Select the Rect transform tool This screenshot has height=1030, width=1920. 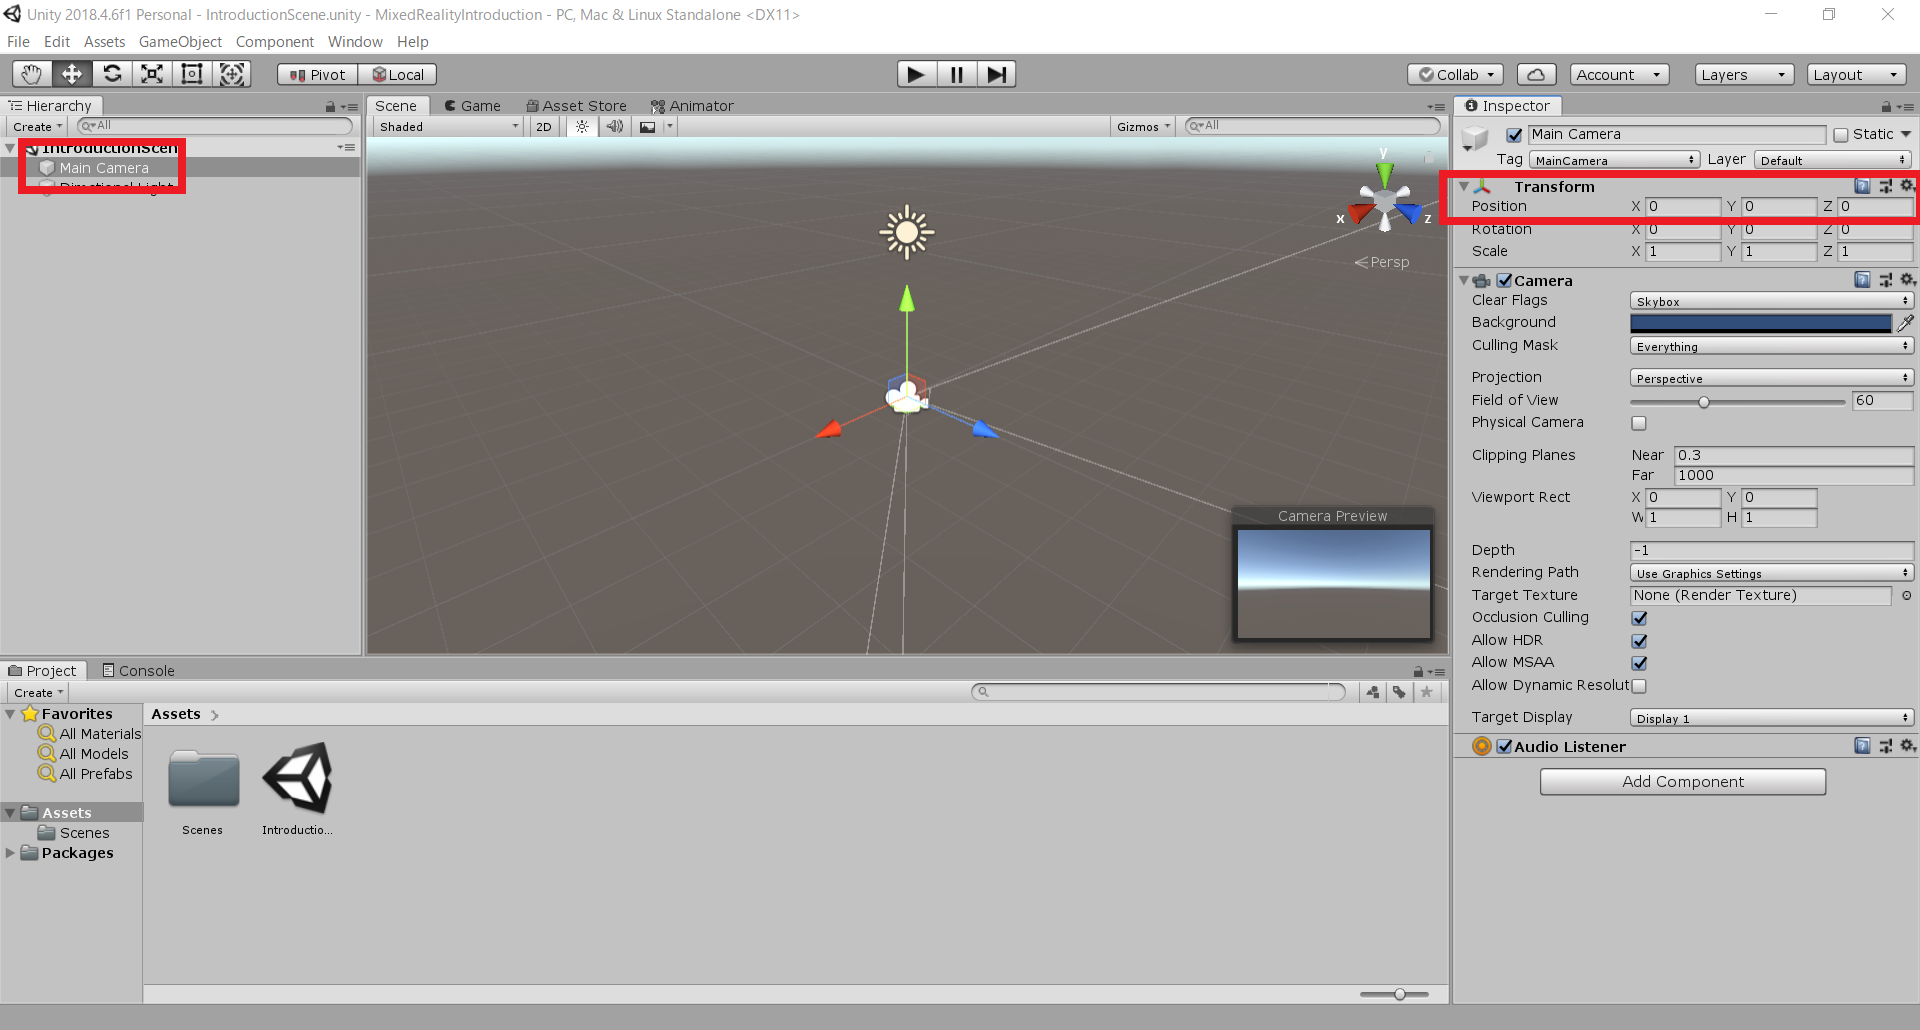pyautogui.click(x=192, y=74)
